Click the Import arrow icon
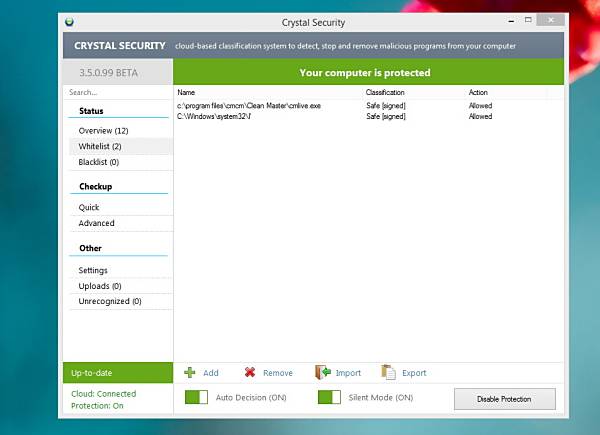The height and width of the screenshot is (435, 600). tap(323, 372)
